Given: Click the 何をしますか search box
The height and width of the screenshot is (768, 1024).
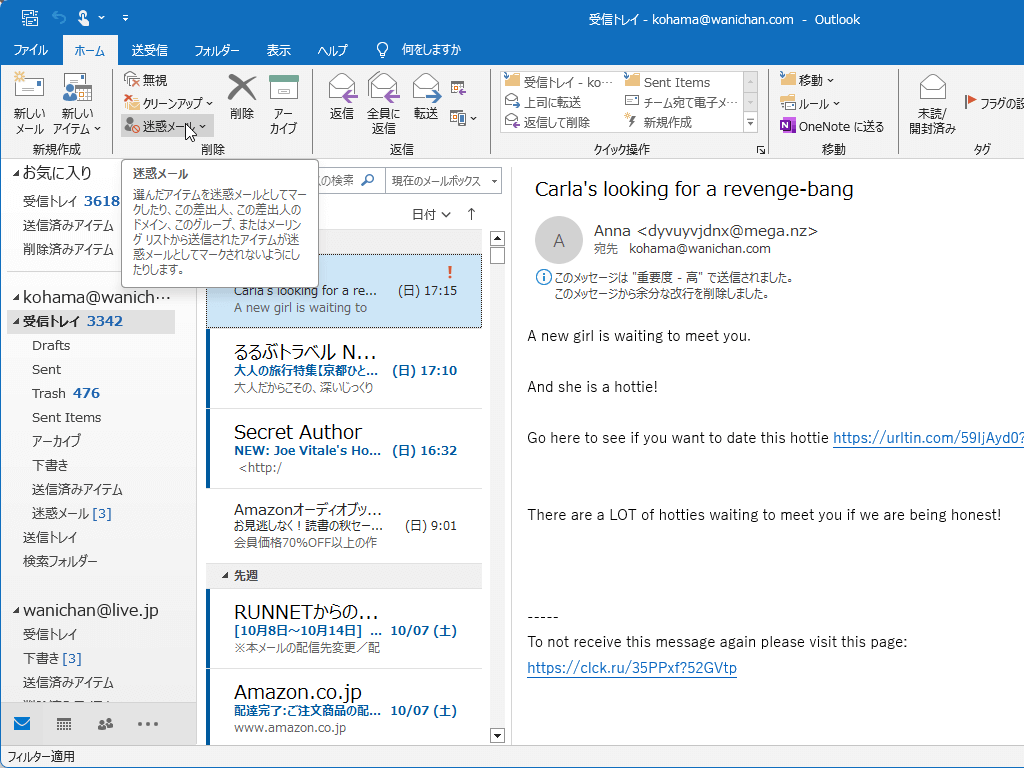Looking at the screenshot, I should click(419, 50).
